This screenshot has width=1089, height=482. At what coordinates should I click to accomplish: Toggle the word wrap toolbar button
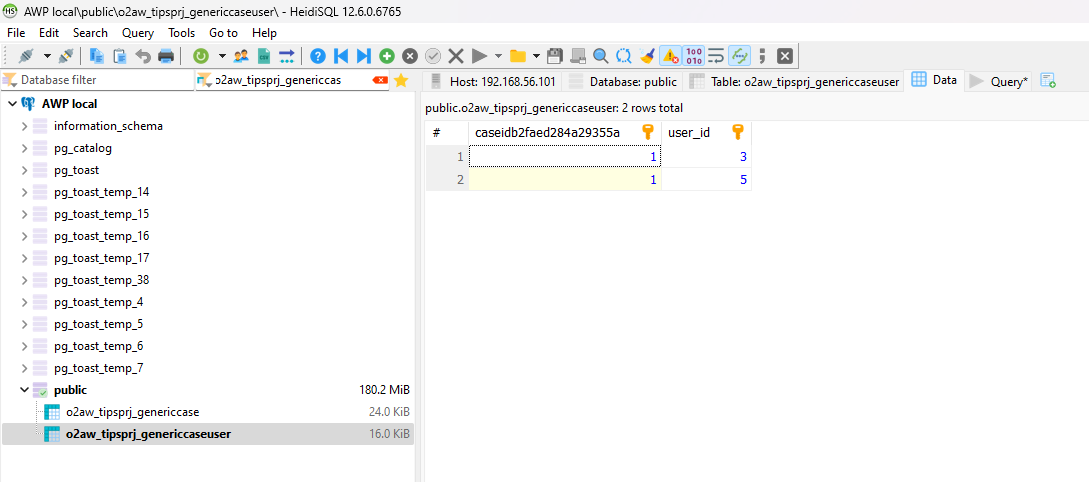(716, 56)
